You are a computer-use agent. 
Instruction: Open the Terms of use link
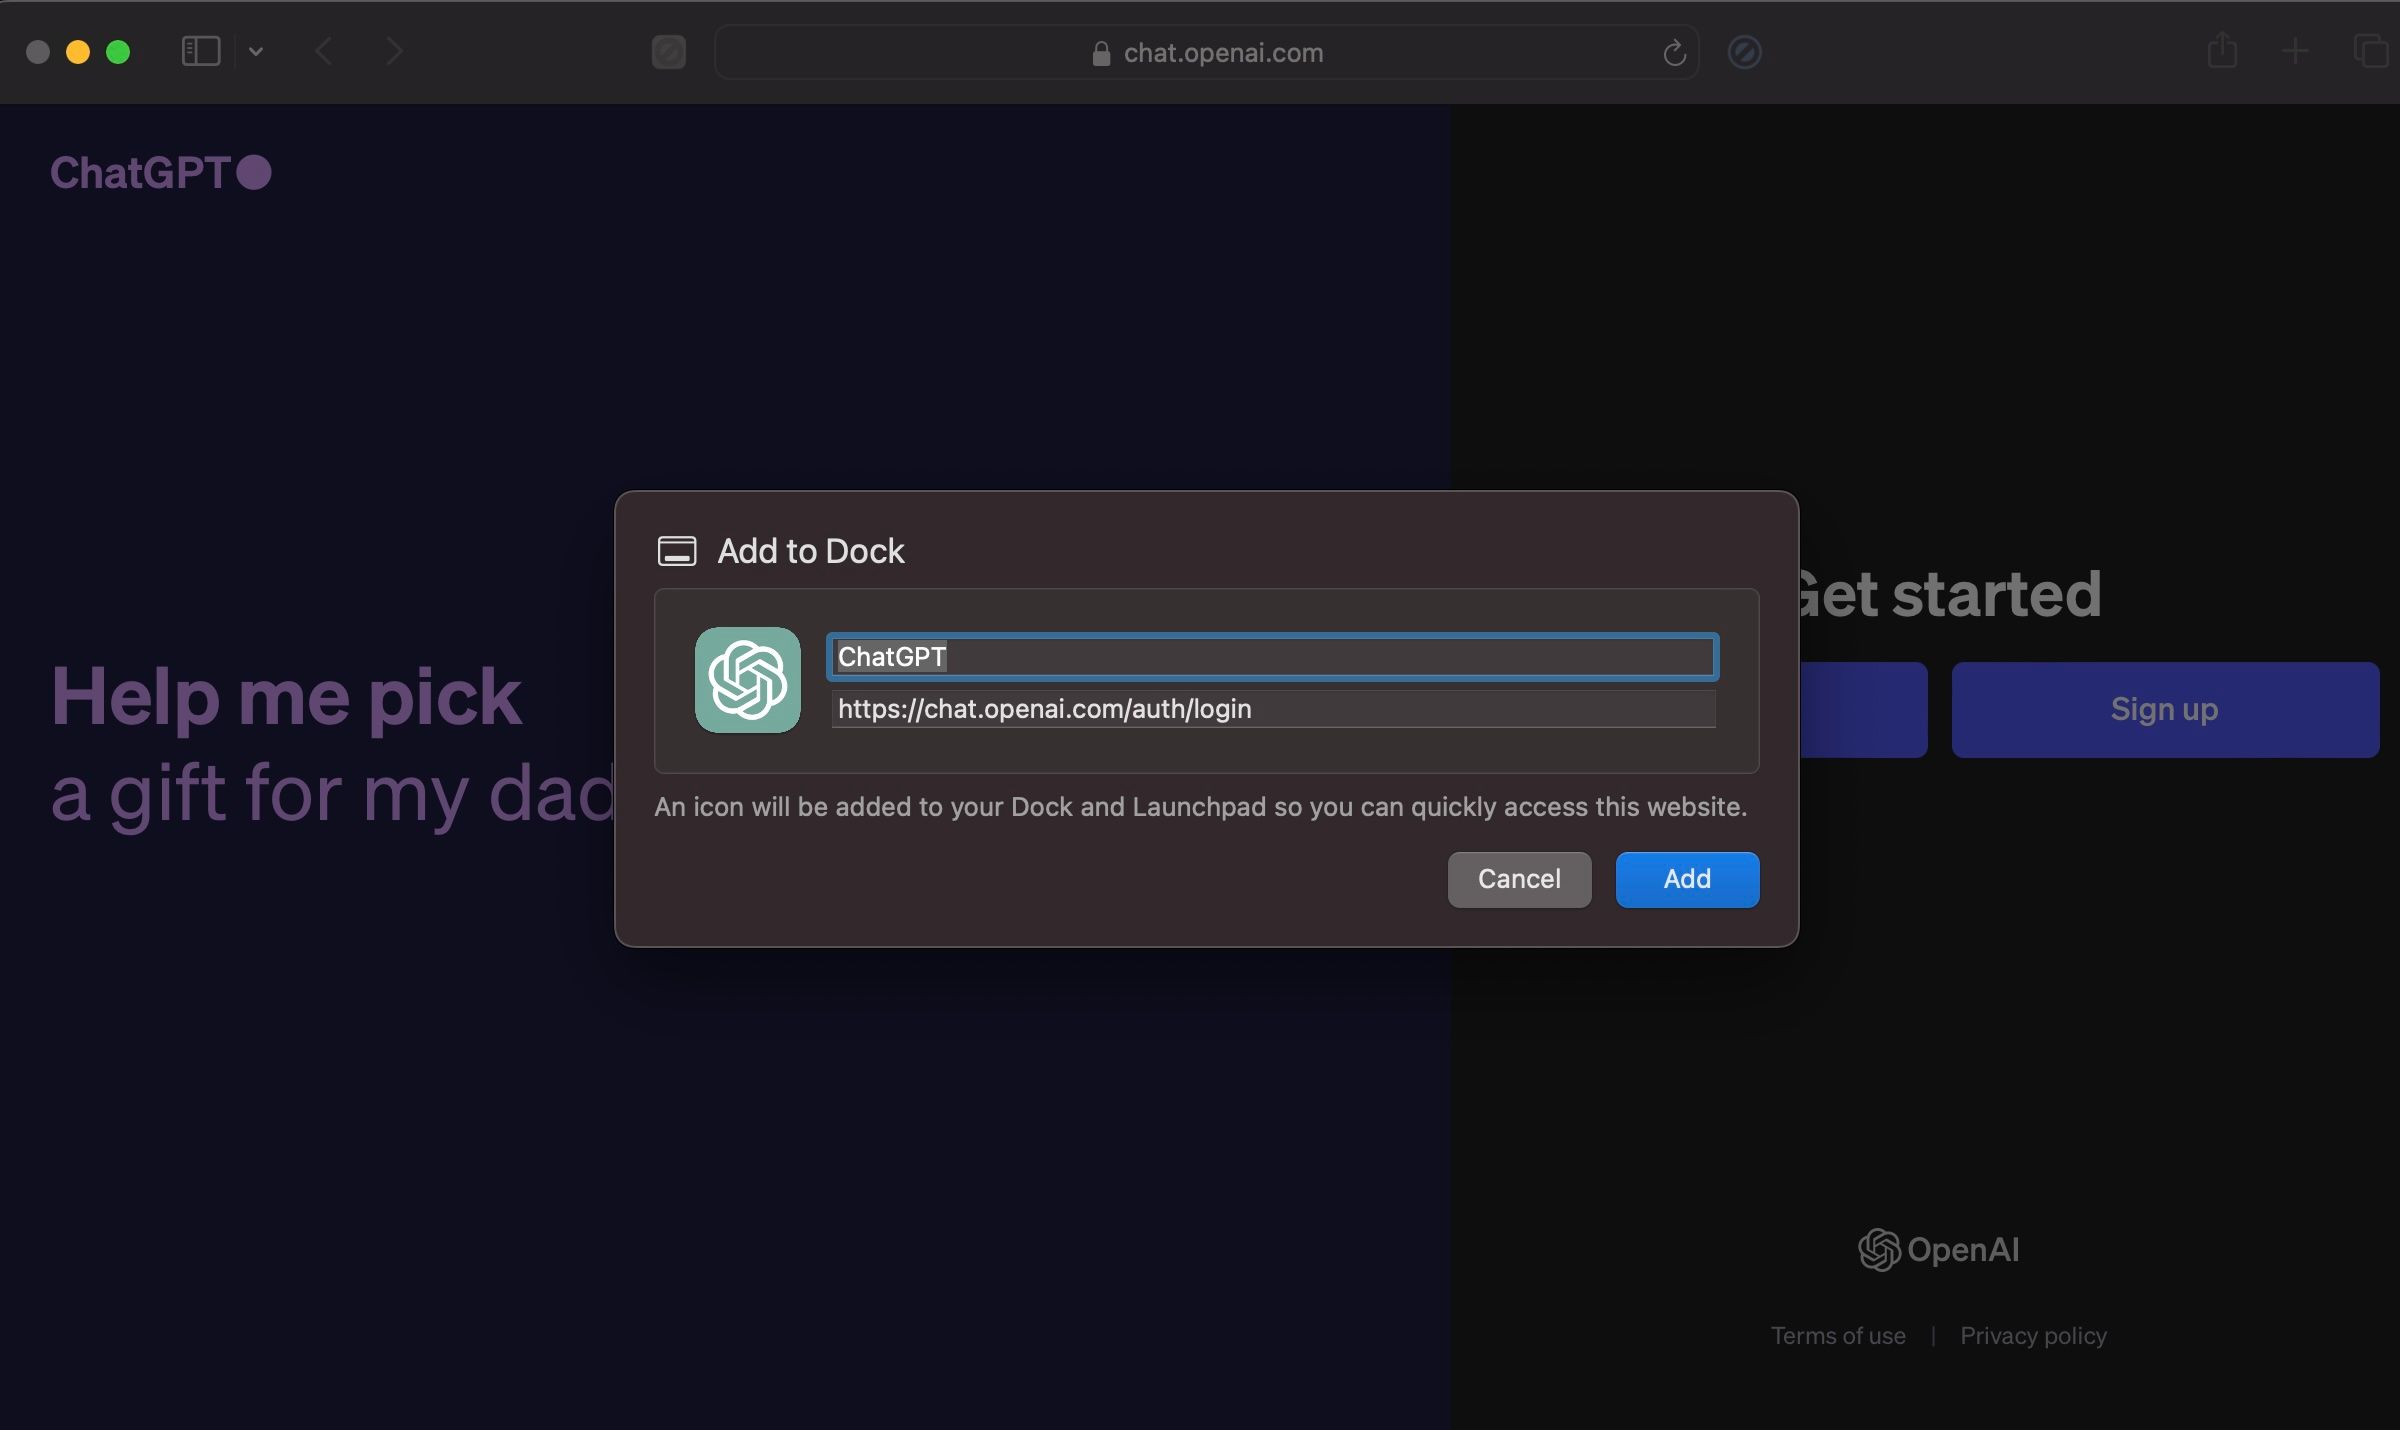pos(1838,1335)
